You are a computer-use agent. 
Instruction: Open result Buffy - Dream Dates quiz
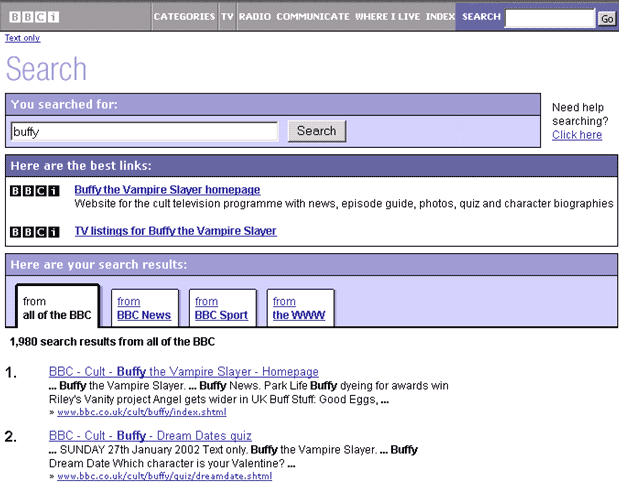pos(150,436)
